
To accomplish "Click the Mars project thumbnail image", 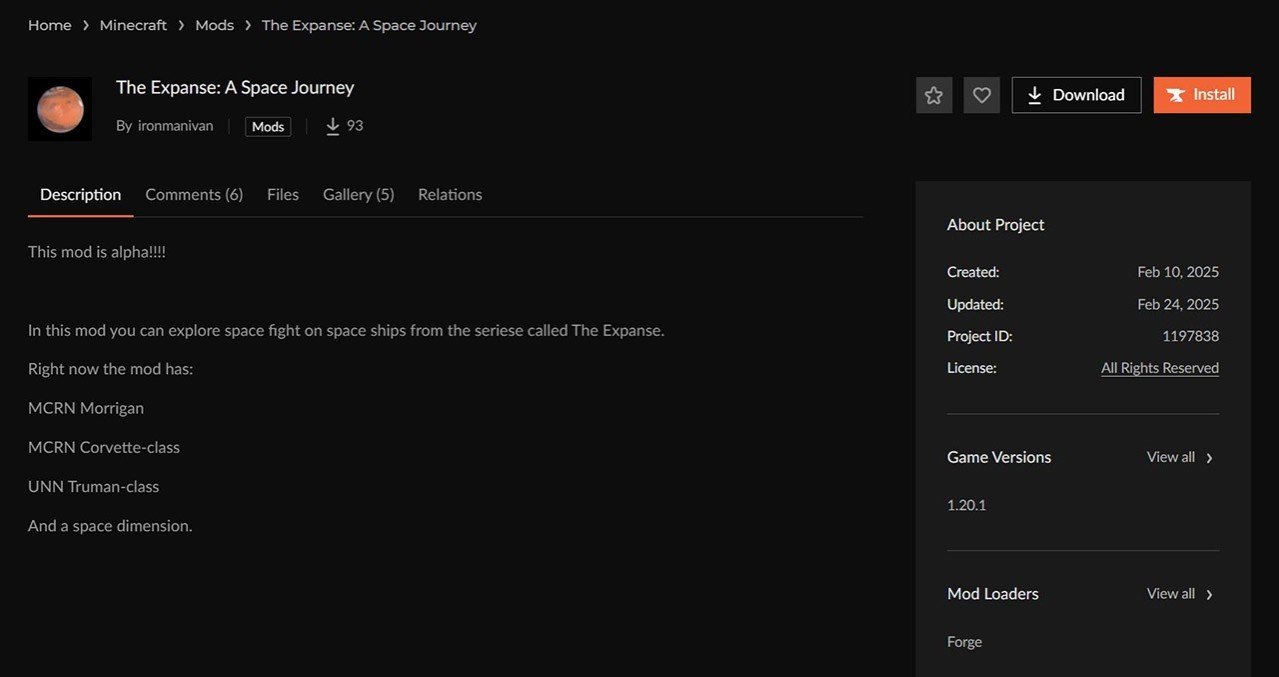I will click(x=60, y=109).
